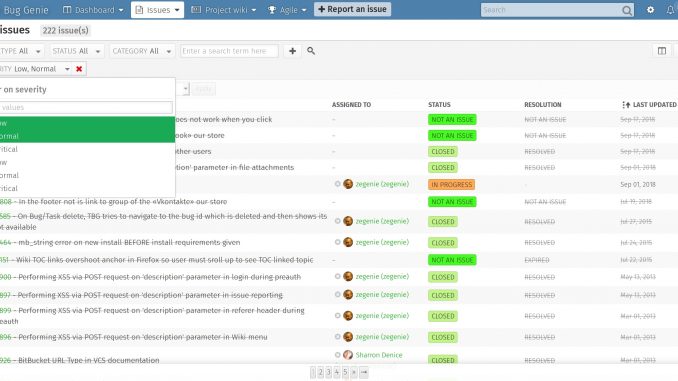This screenshot has height=381, width=678.
Task: Select the unhighlighted Normal severity option
Action: [87, 175]
